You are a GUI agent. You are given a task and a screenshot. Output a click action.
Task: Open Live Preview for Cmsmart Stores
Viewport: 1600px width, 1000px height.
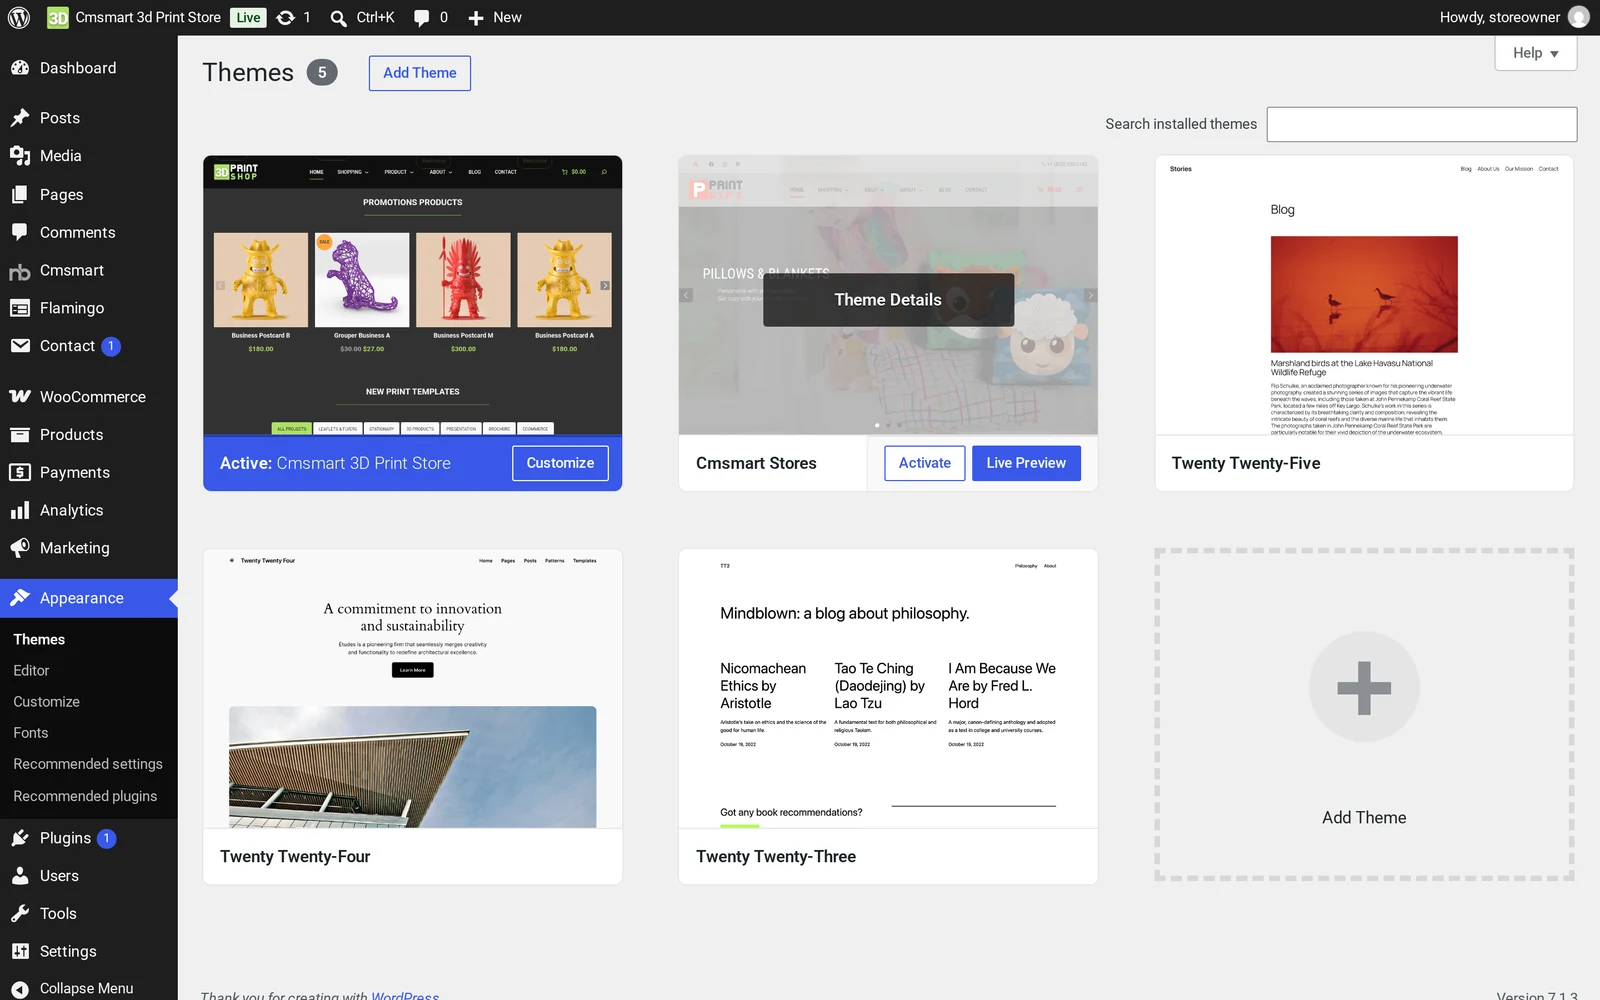(x=1026, y=463)
